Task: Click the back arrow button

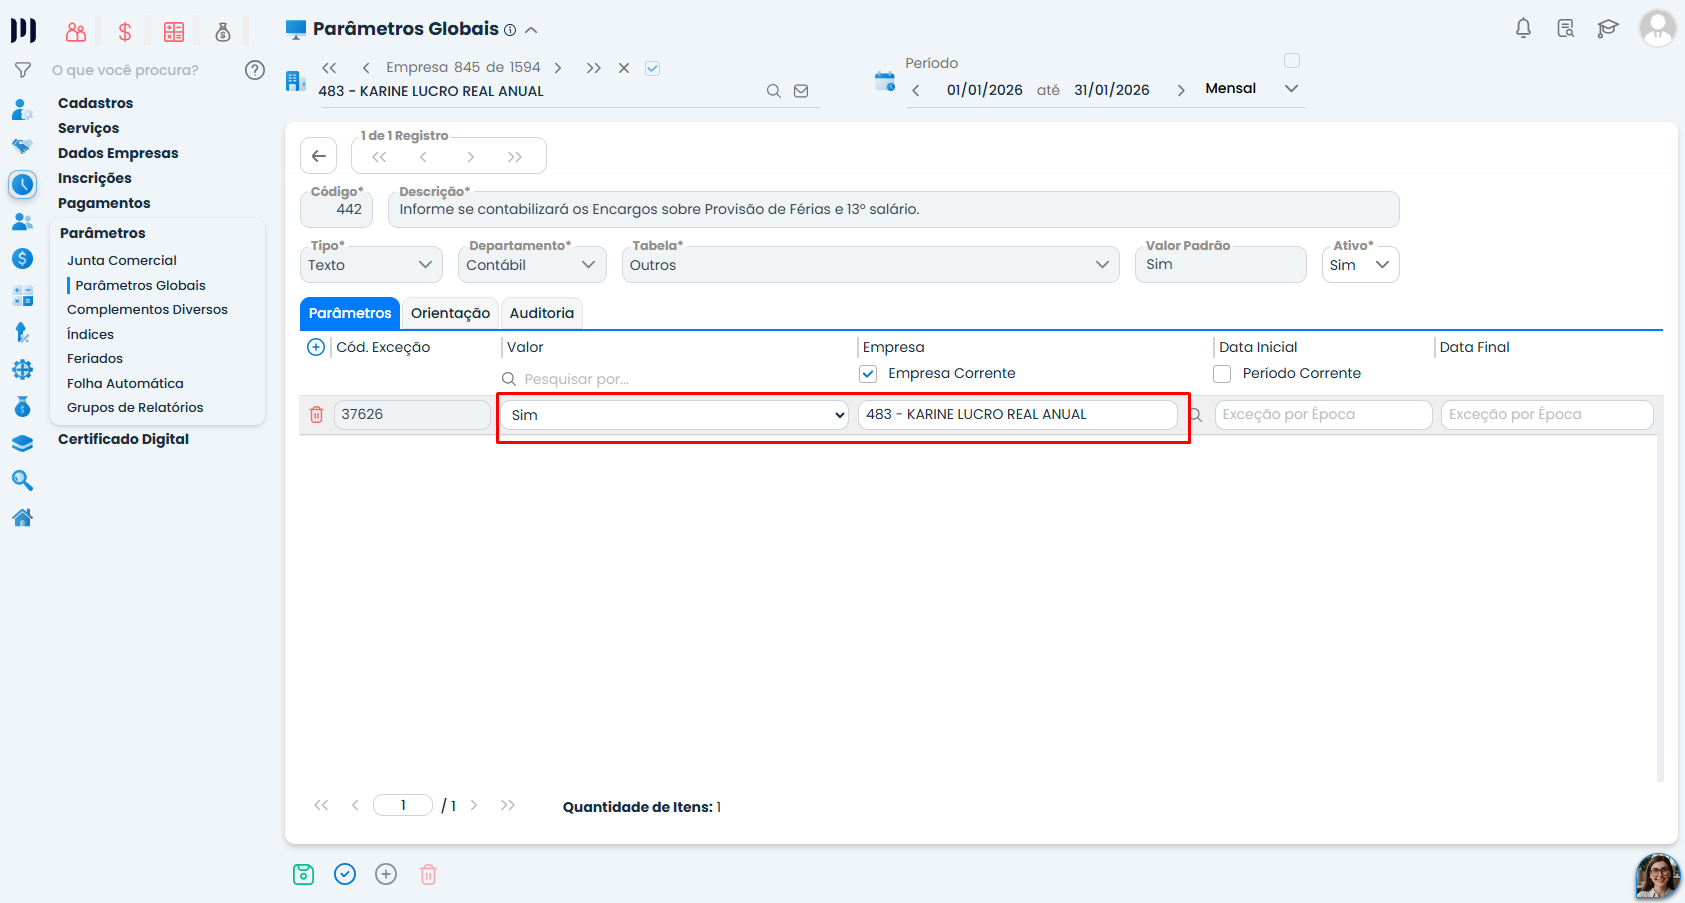Action: 318,155
